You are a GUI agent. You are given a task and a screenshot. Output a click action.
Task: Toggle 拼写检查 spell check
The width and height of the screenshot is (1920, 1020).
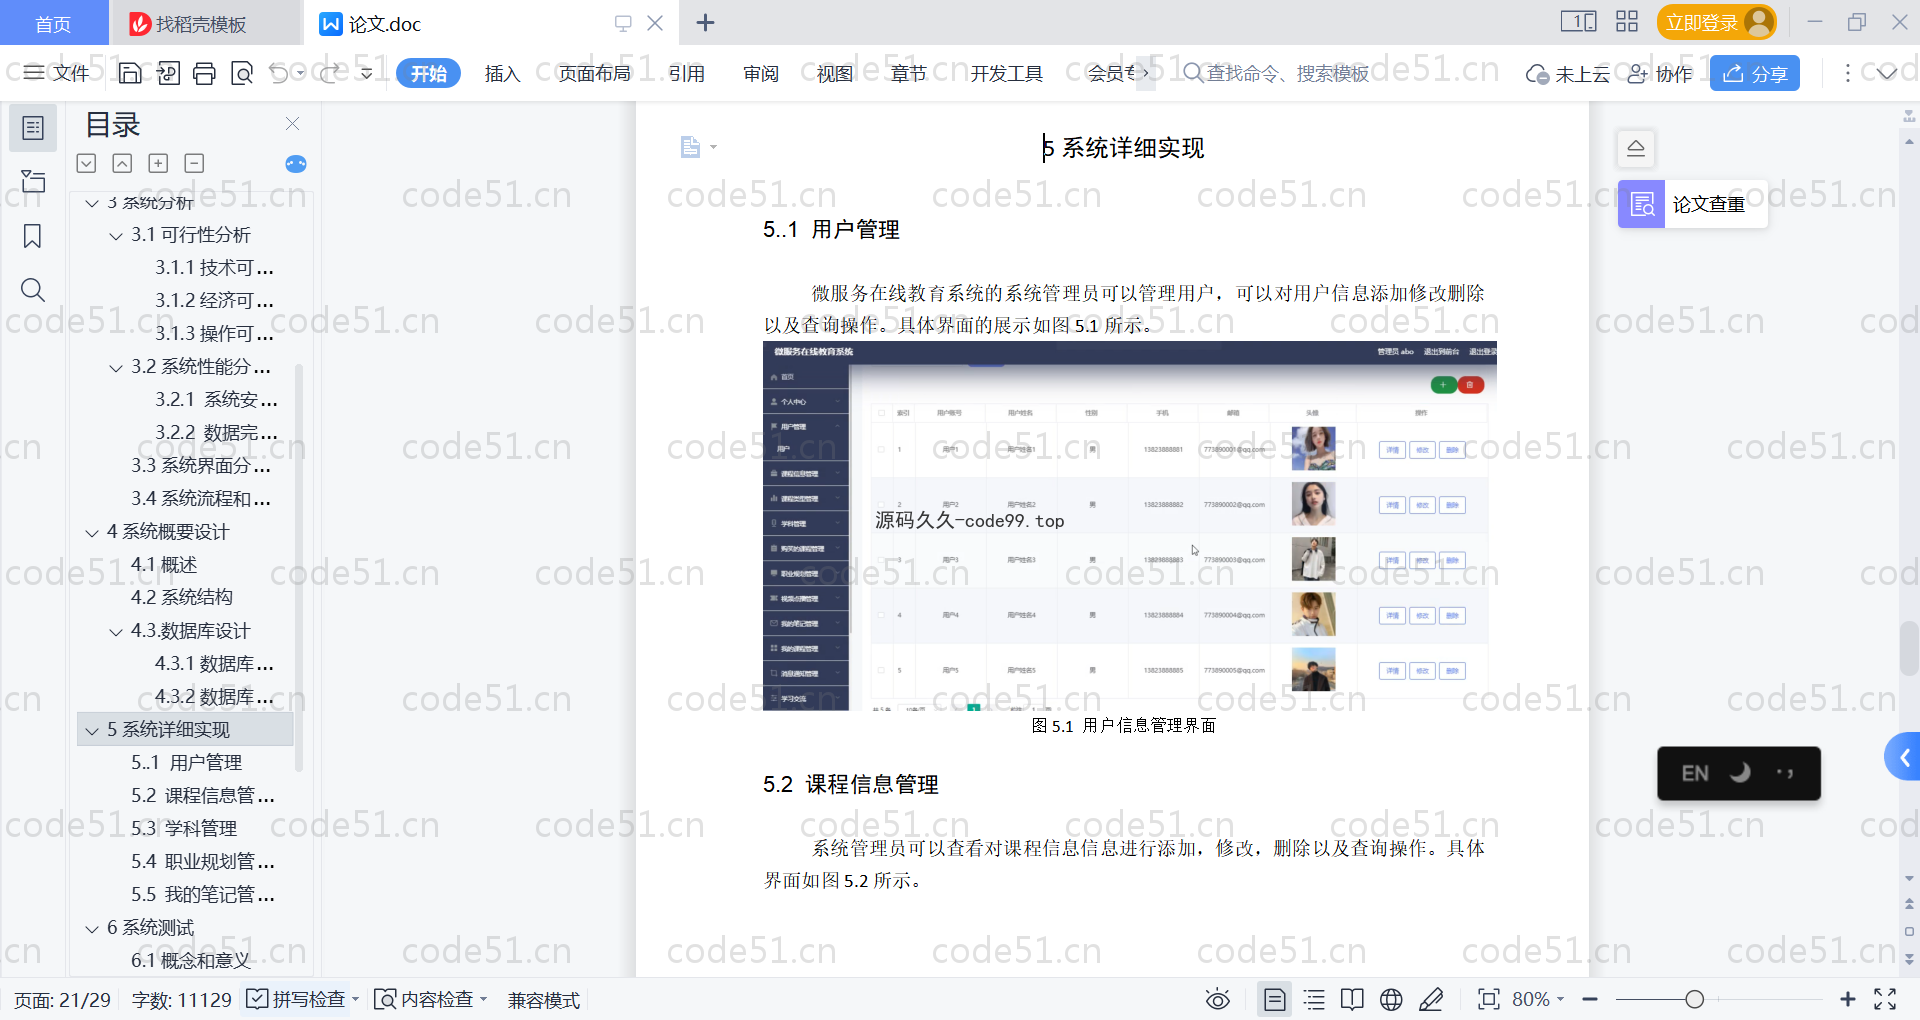(297, 999)
